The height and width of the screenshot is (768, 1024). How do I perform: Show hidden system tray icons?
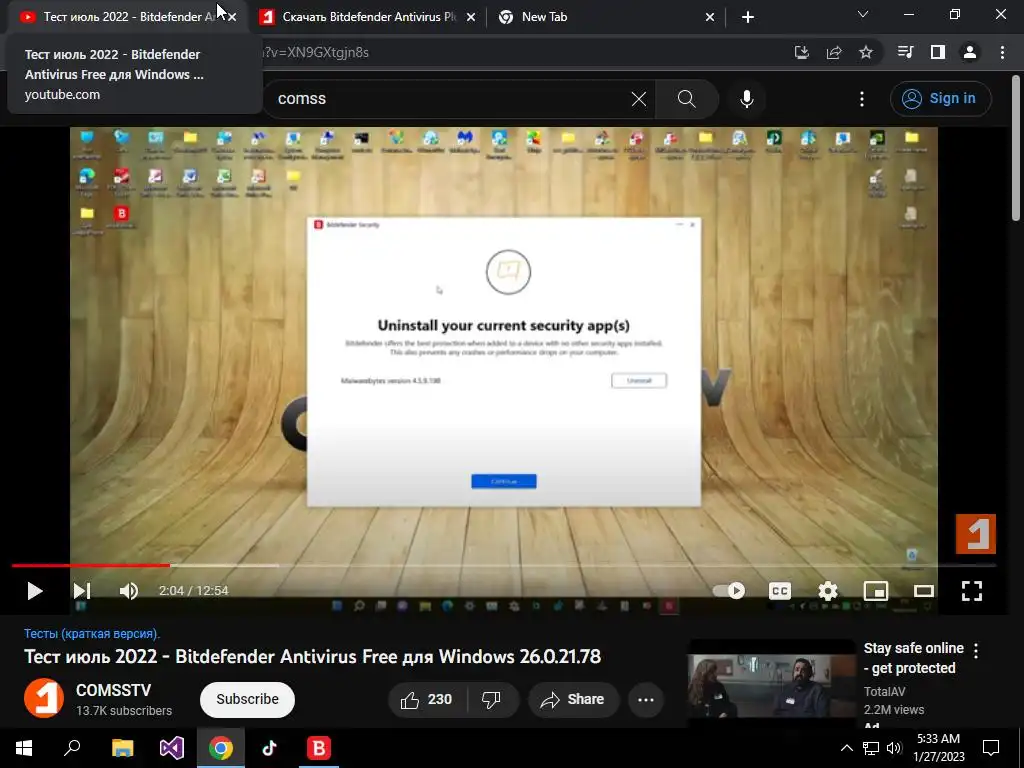tap(846, 748)
